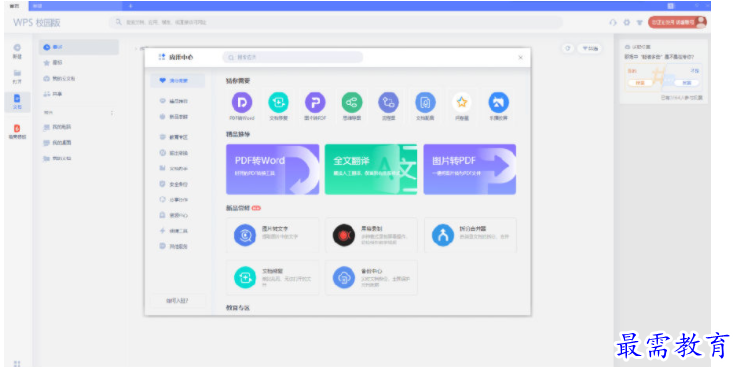The height and width of the screenshot is (377, 738).
Task: Click the red template icon in left rail
Action: pyautogui.click(x=17, y=131)
